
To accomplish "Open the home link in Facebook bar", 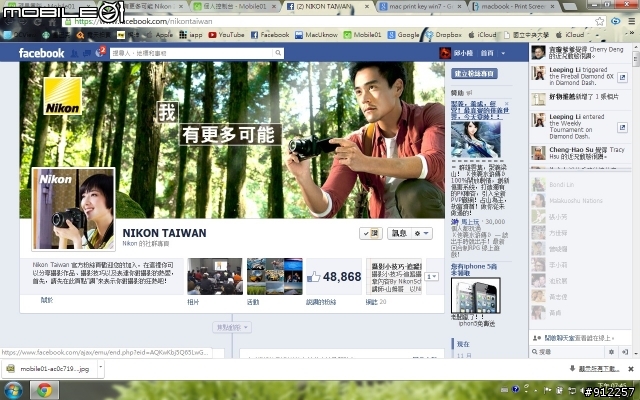I will coord(487,53).
